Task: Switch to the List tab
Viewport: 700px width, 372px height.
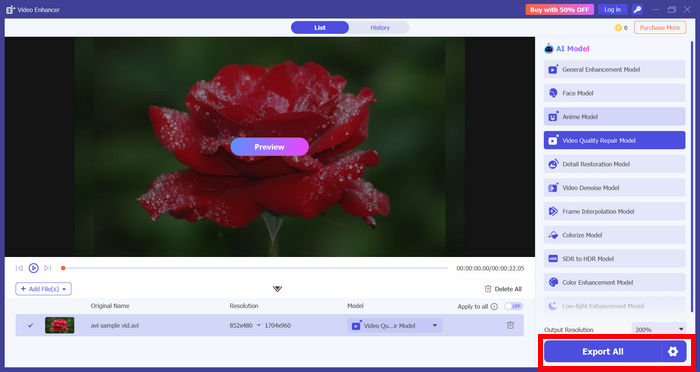Action: click(x=320, y=28)
